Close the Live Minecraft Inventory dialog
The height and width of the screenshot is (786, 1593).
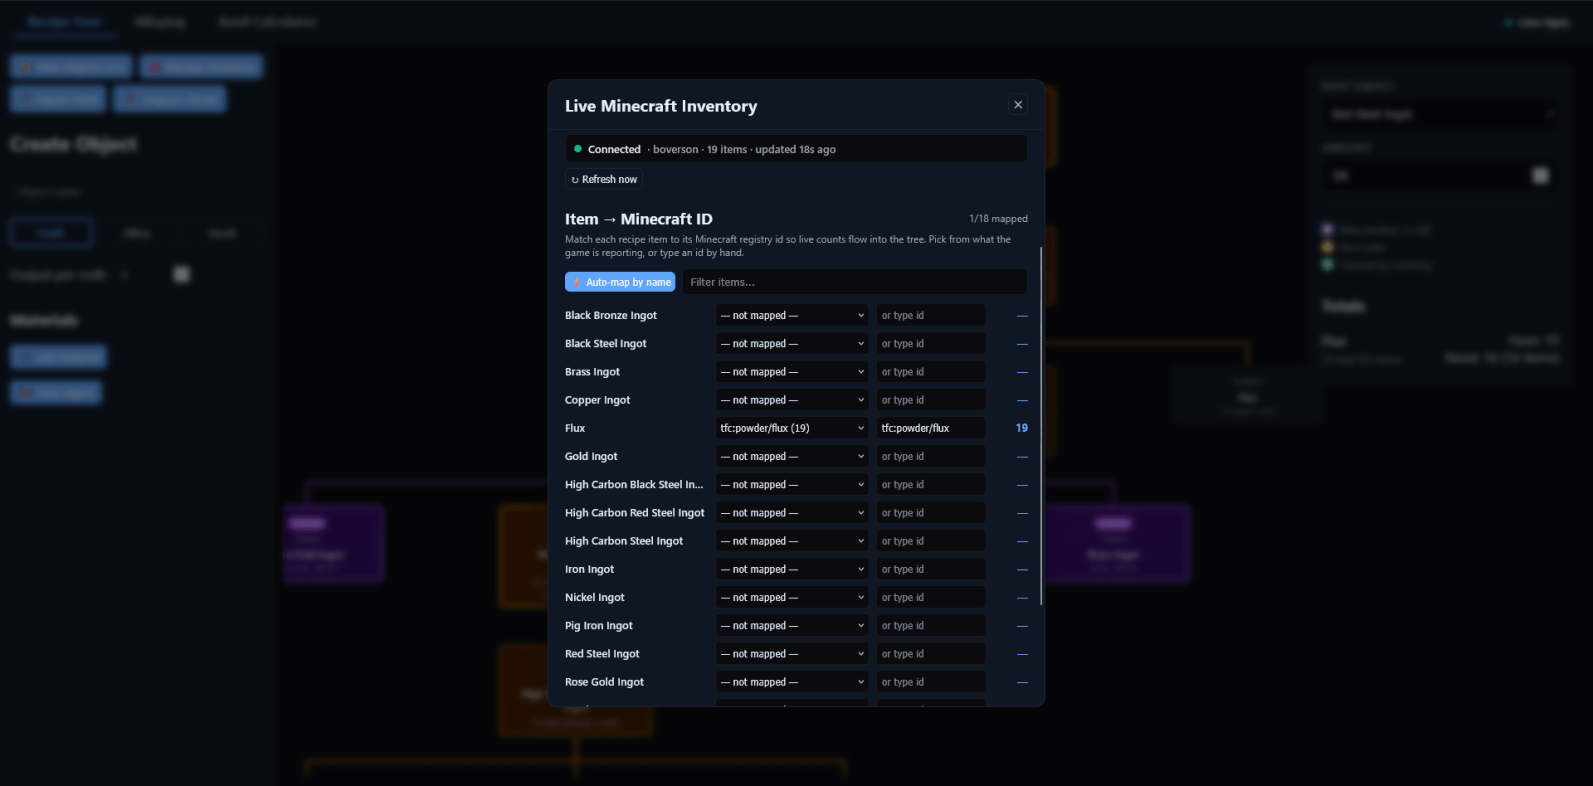click(1018, 105)
